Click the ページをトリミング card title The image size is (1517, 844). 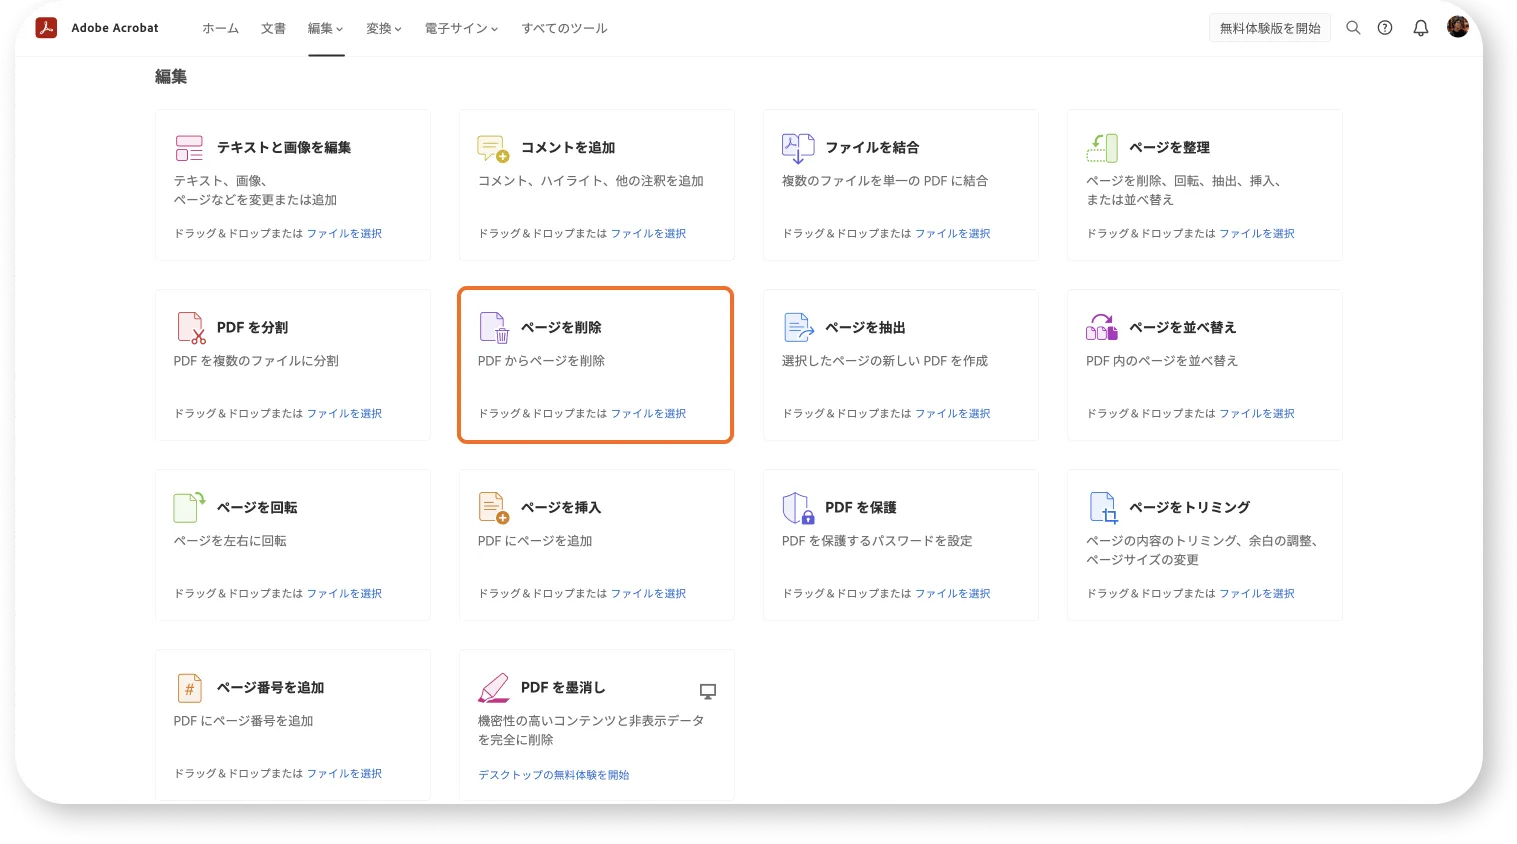[1190, 507]
